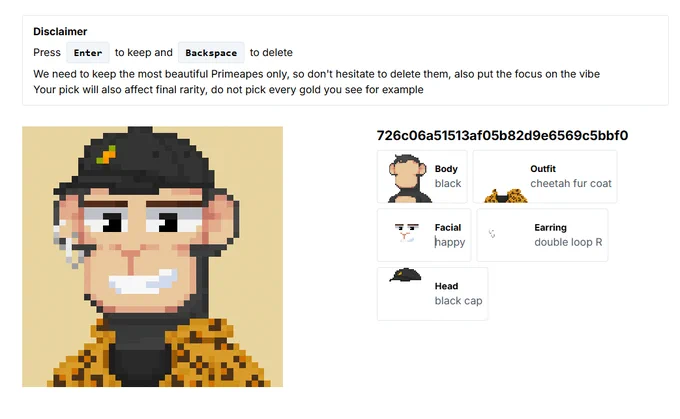The image size is (680, 419).
Task: Click the 'happy' facial value text
Action: tap(450, 242)
